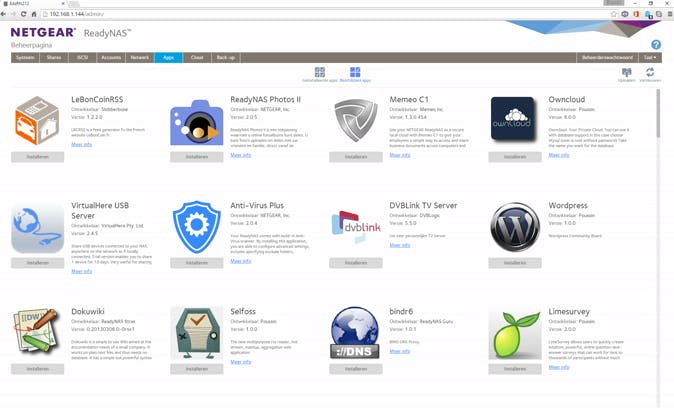Open the Accounts tab
Viewport: 674px width, 408px height.
(x=111, y=58)
